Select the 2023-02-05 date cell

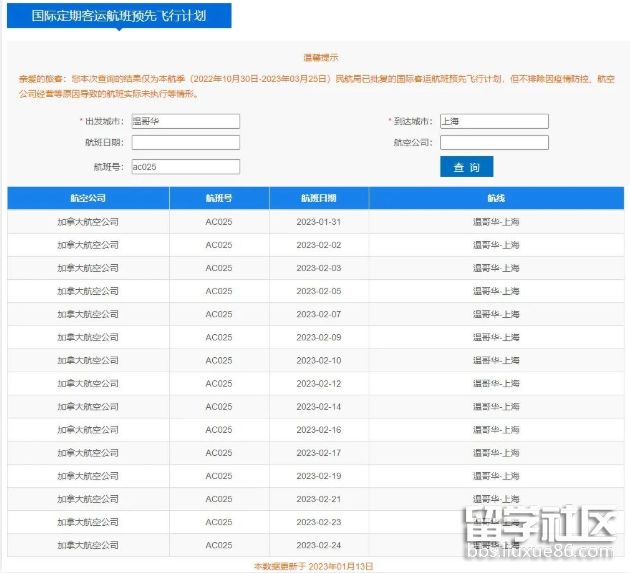coord(318,291)
